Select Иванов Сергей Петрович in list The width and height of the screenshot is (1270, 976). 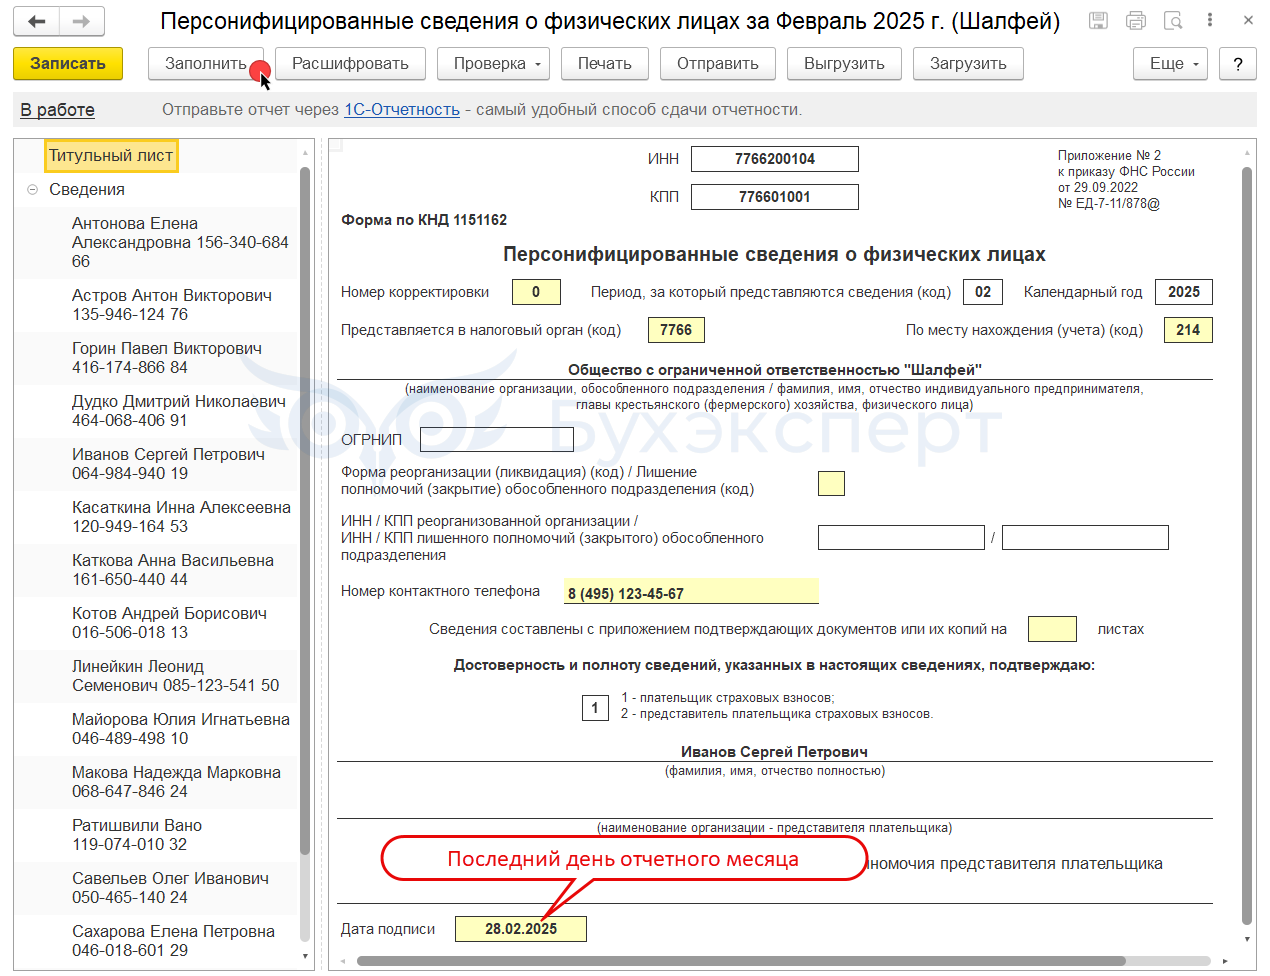point(168,464)
